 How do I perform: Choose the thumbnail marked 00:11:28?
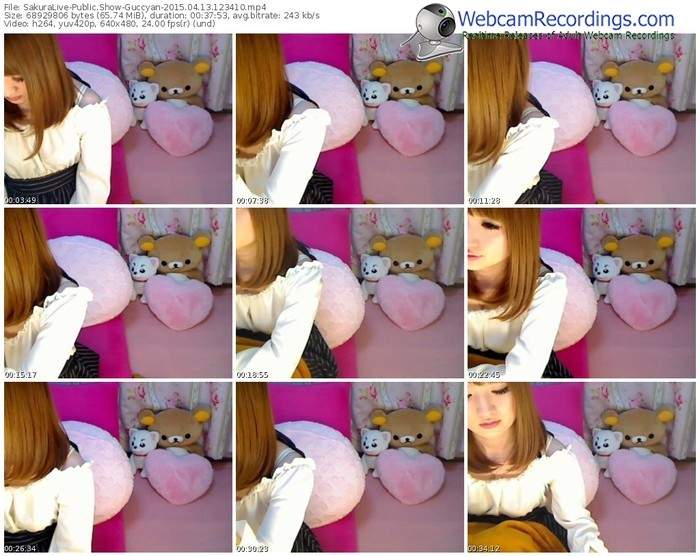point(580,119)
